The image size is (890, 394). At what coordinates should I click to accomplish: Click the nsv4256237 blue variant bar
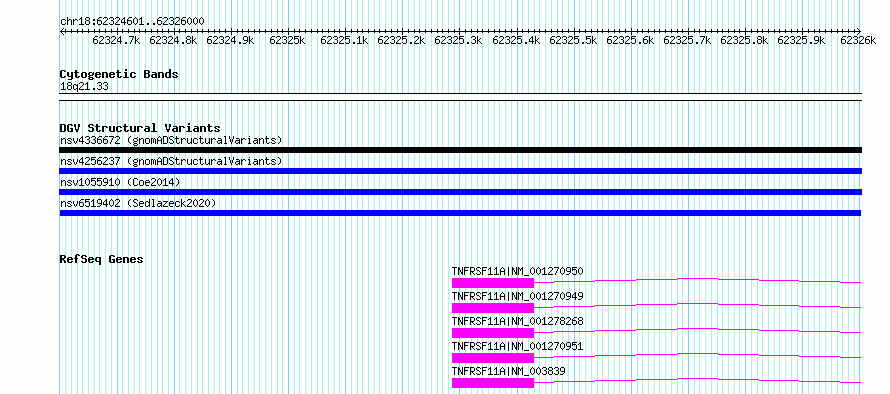click(x=460, y=171)
